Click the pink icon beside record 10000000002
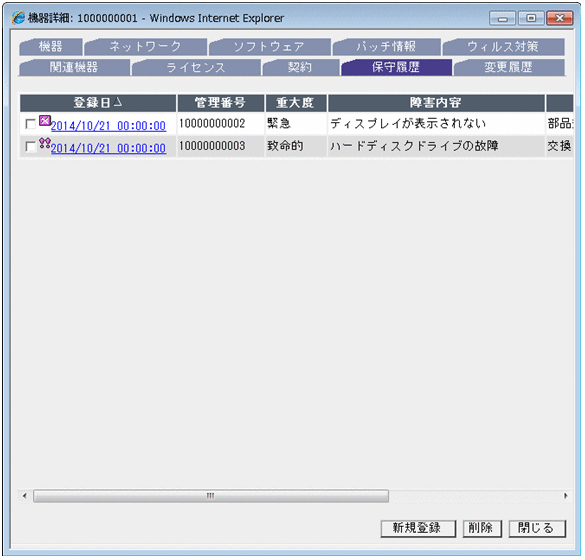Image resolution: width=585 pixels, height=560 pixels. (45, 121)
